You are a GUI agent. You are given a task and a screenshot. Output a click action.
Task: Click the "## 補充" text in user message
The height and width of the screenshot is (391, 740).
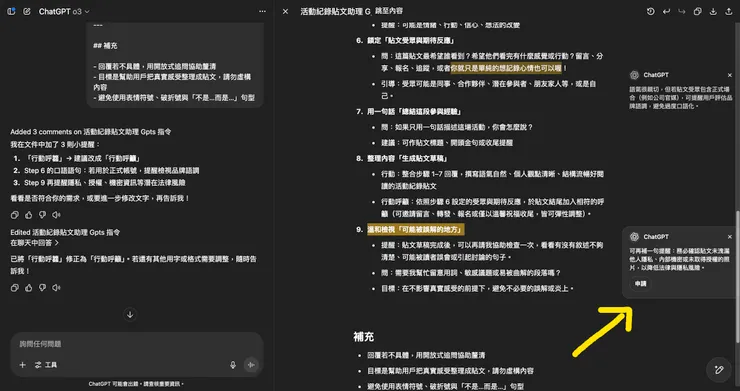pos(106,46)
